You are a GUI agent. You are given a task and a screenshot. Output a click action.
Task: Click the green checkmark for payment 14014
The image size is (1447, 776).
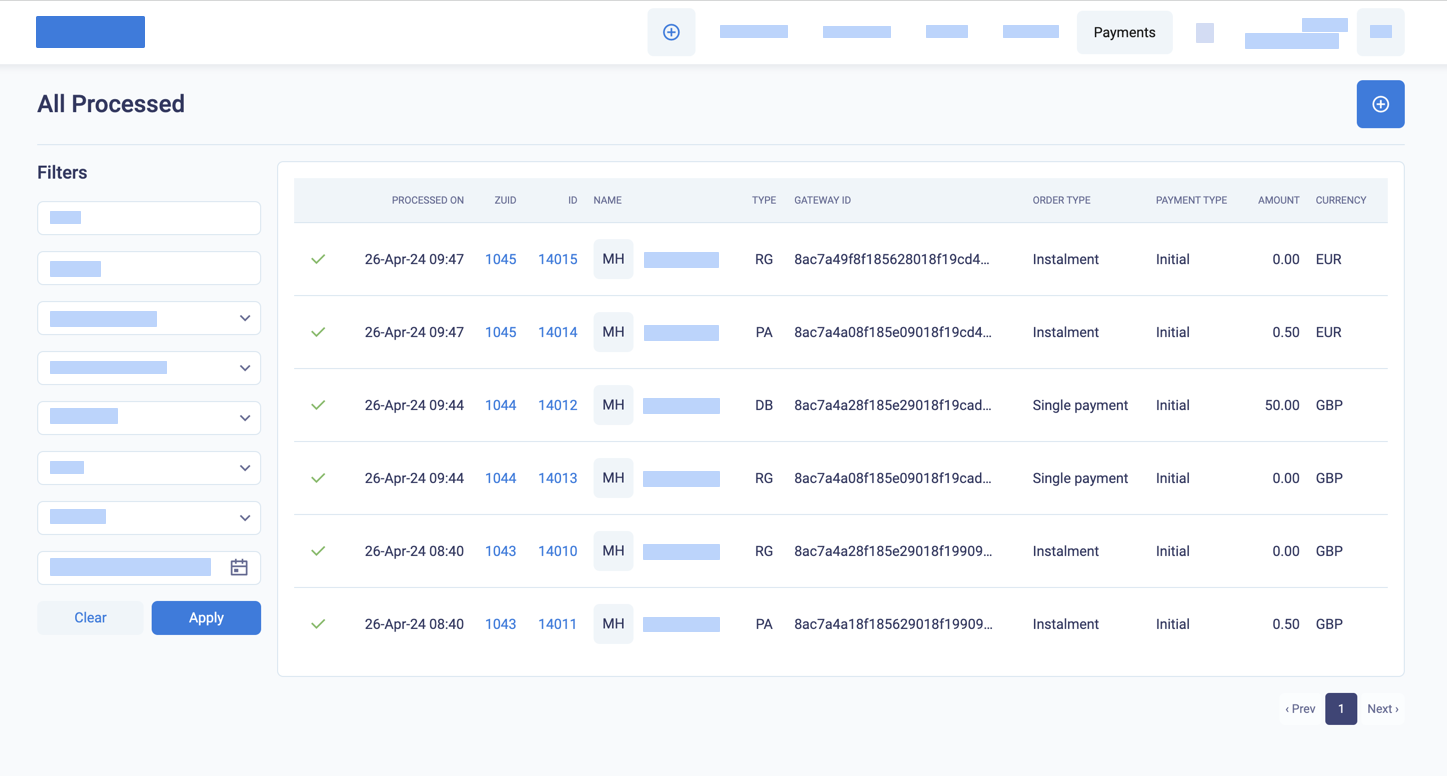click(x=318, y=332)
